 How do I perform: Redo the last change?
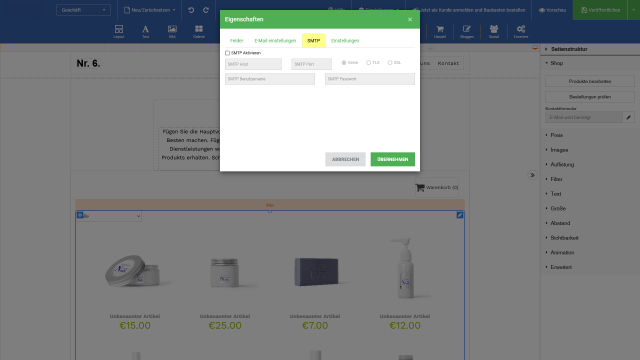[206, 10]
